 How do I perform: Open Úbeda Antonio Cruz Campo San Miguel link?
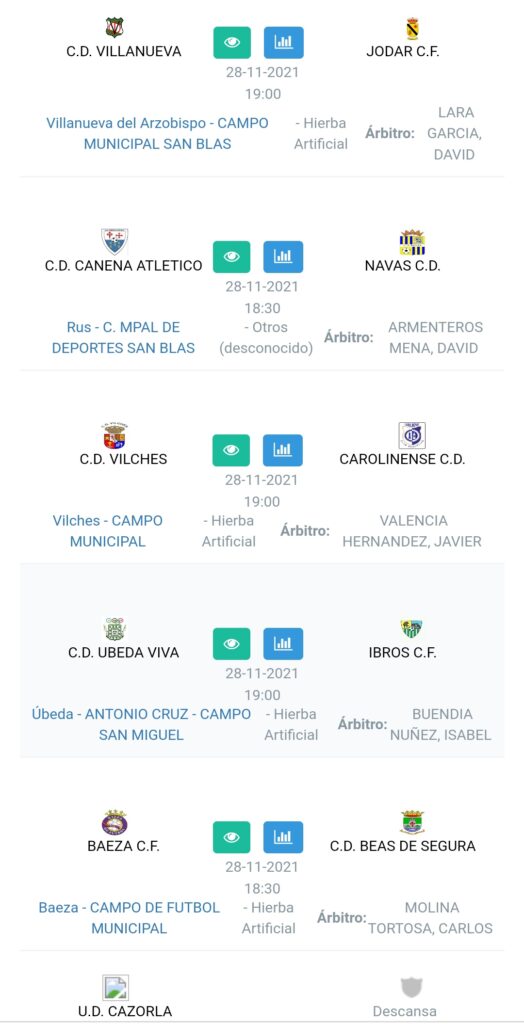pos(141,724)
